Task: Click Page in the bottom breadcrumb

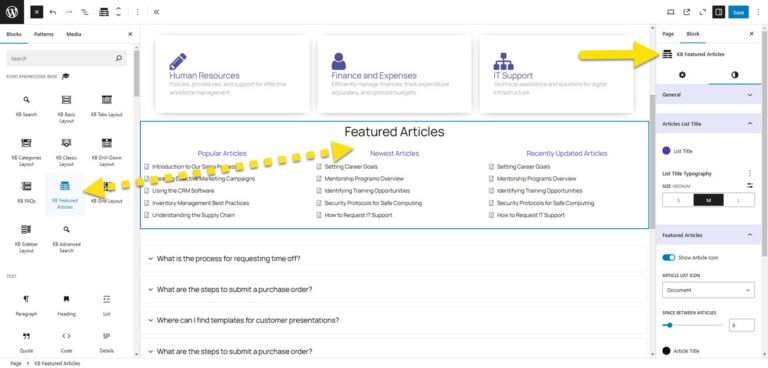Action: pos(16,364)
